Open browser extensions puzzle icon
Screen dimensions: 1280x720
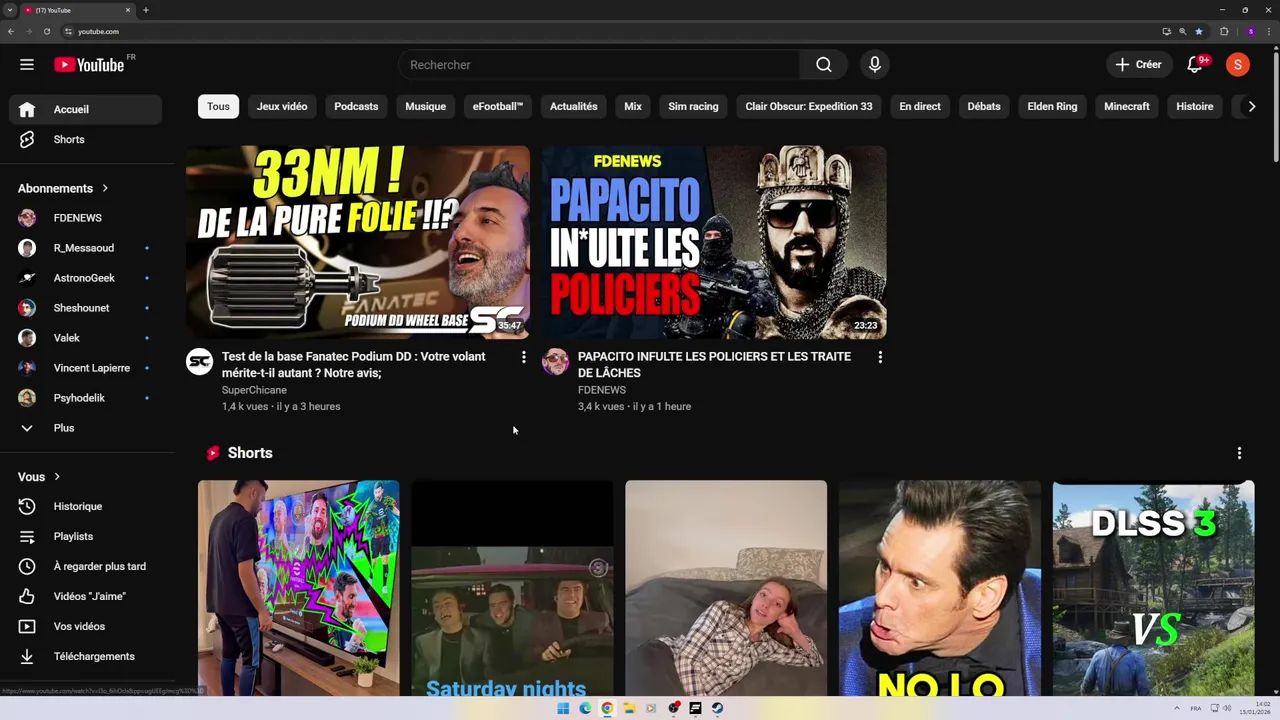point(1224,31)
